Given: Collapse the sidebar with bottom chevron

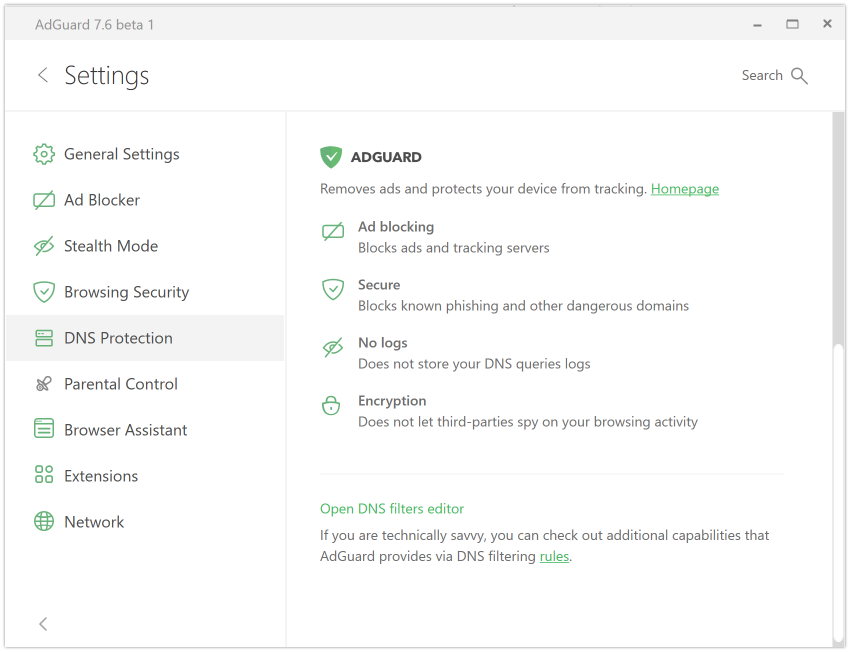Looking at the screenshot, I should 43,624.
